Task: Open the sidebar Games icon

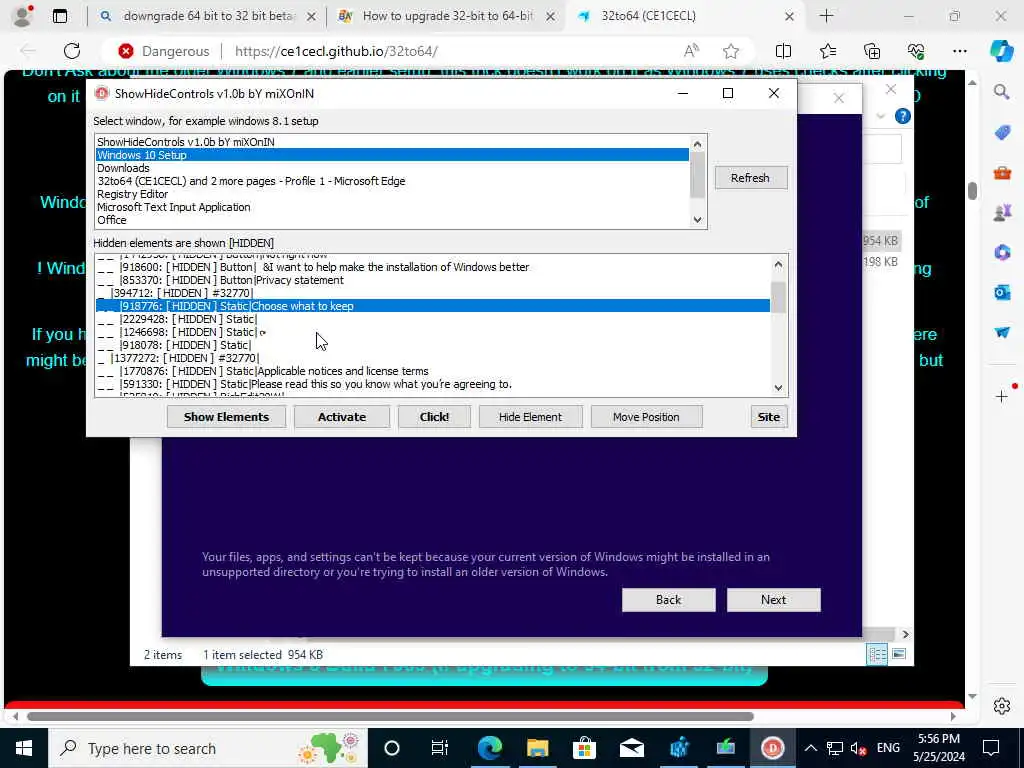Action: (1002, 213)
